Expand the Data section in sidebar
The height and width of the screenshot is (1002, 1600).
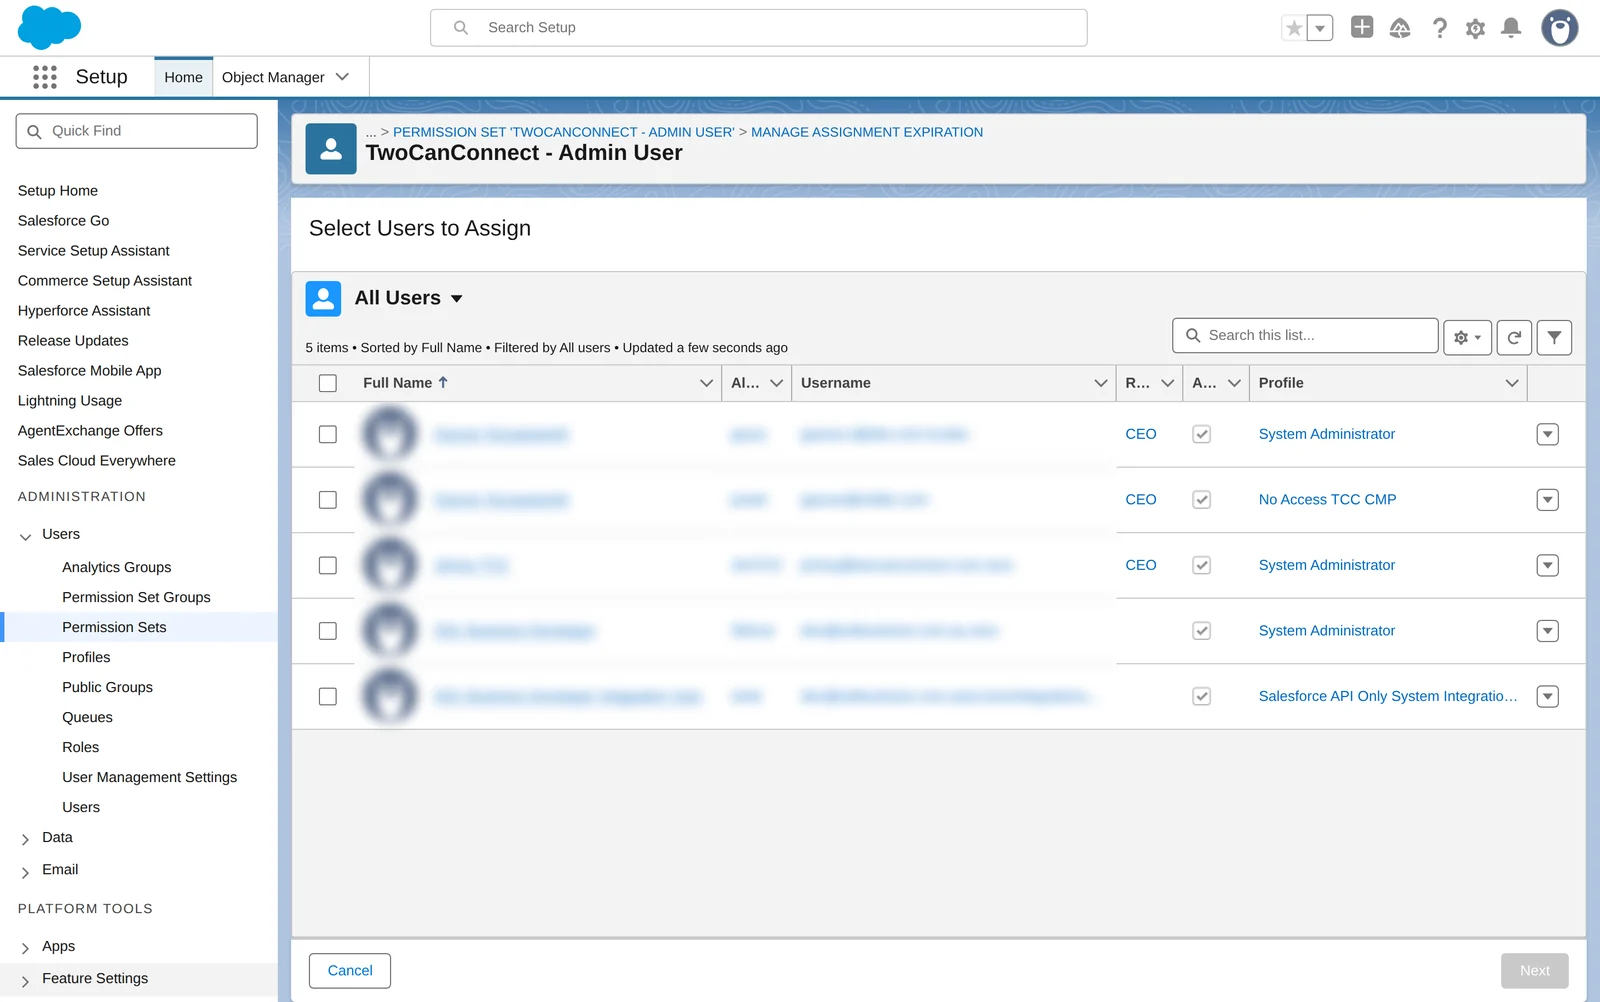(26, 840)
